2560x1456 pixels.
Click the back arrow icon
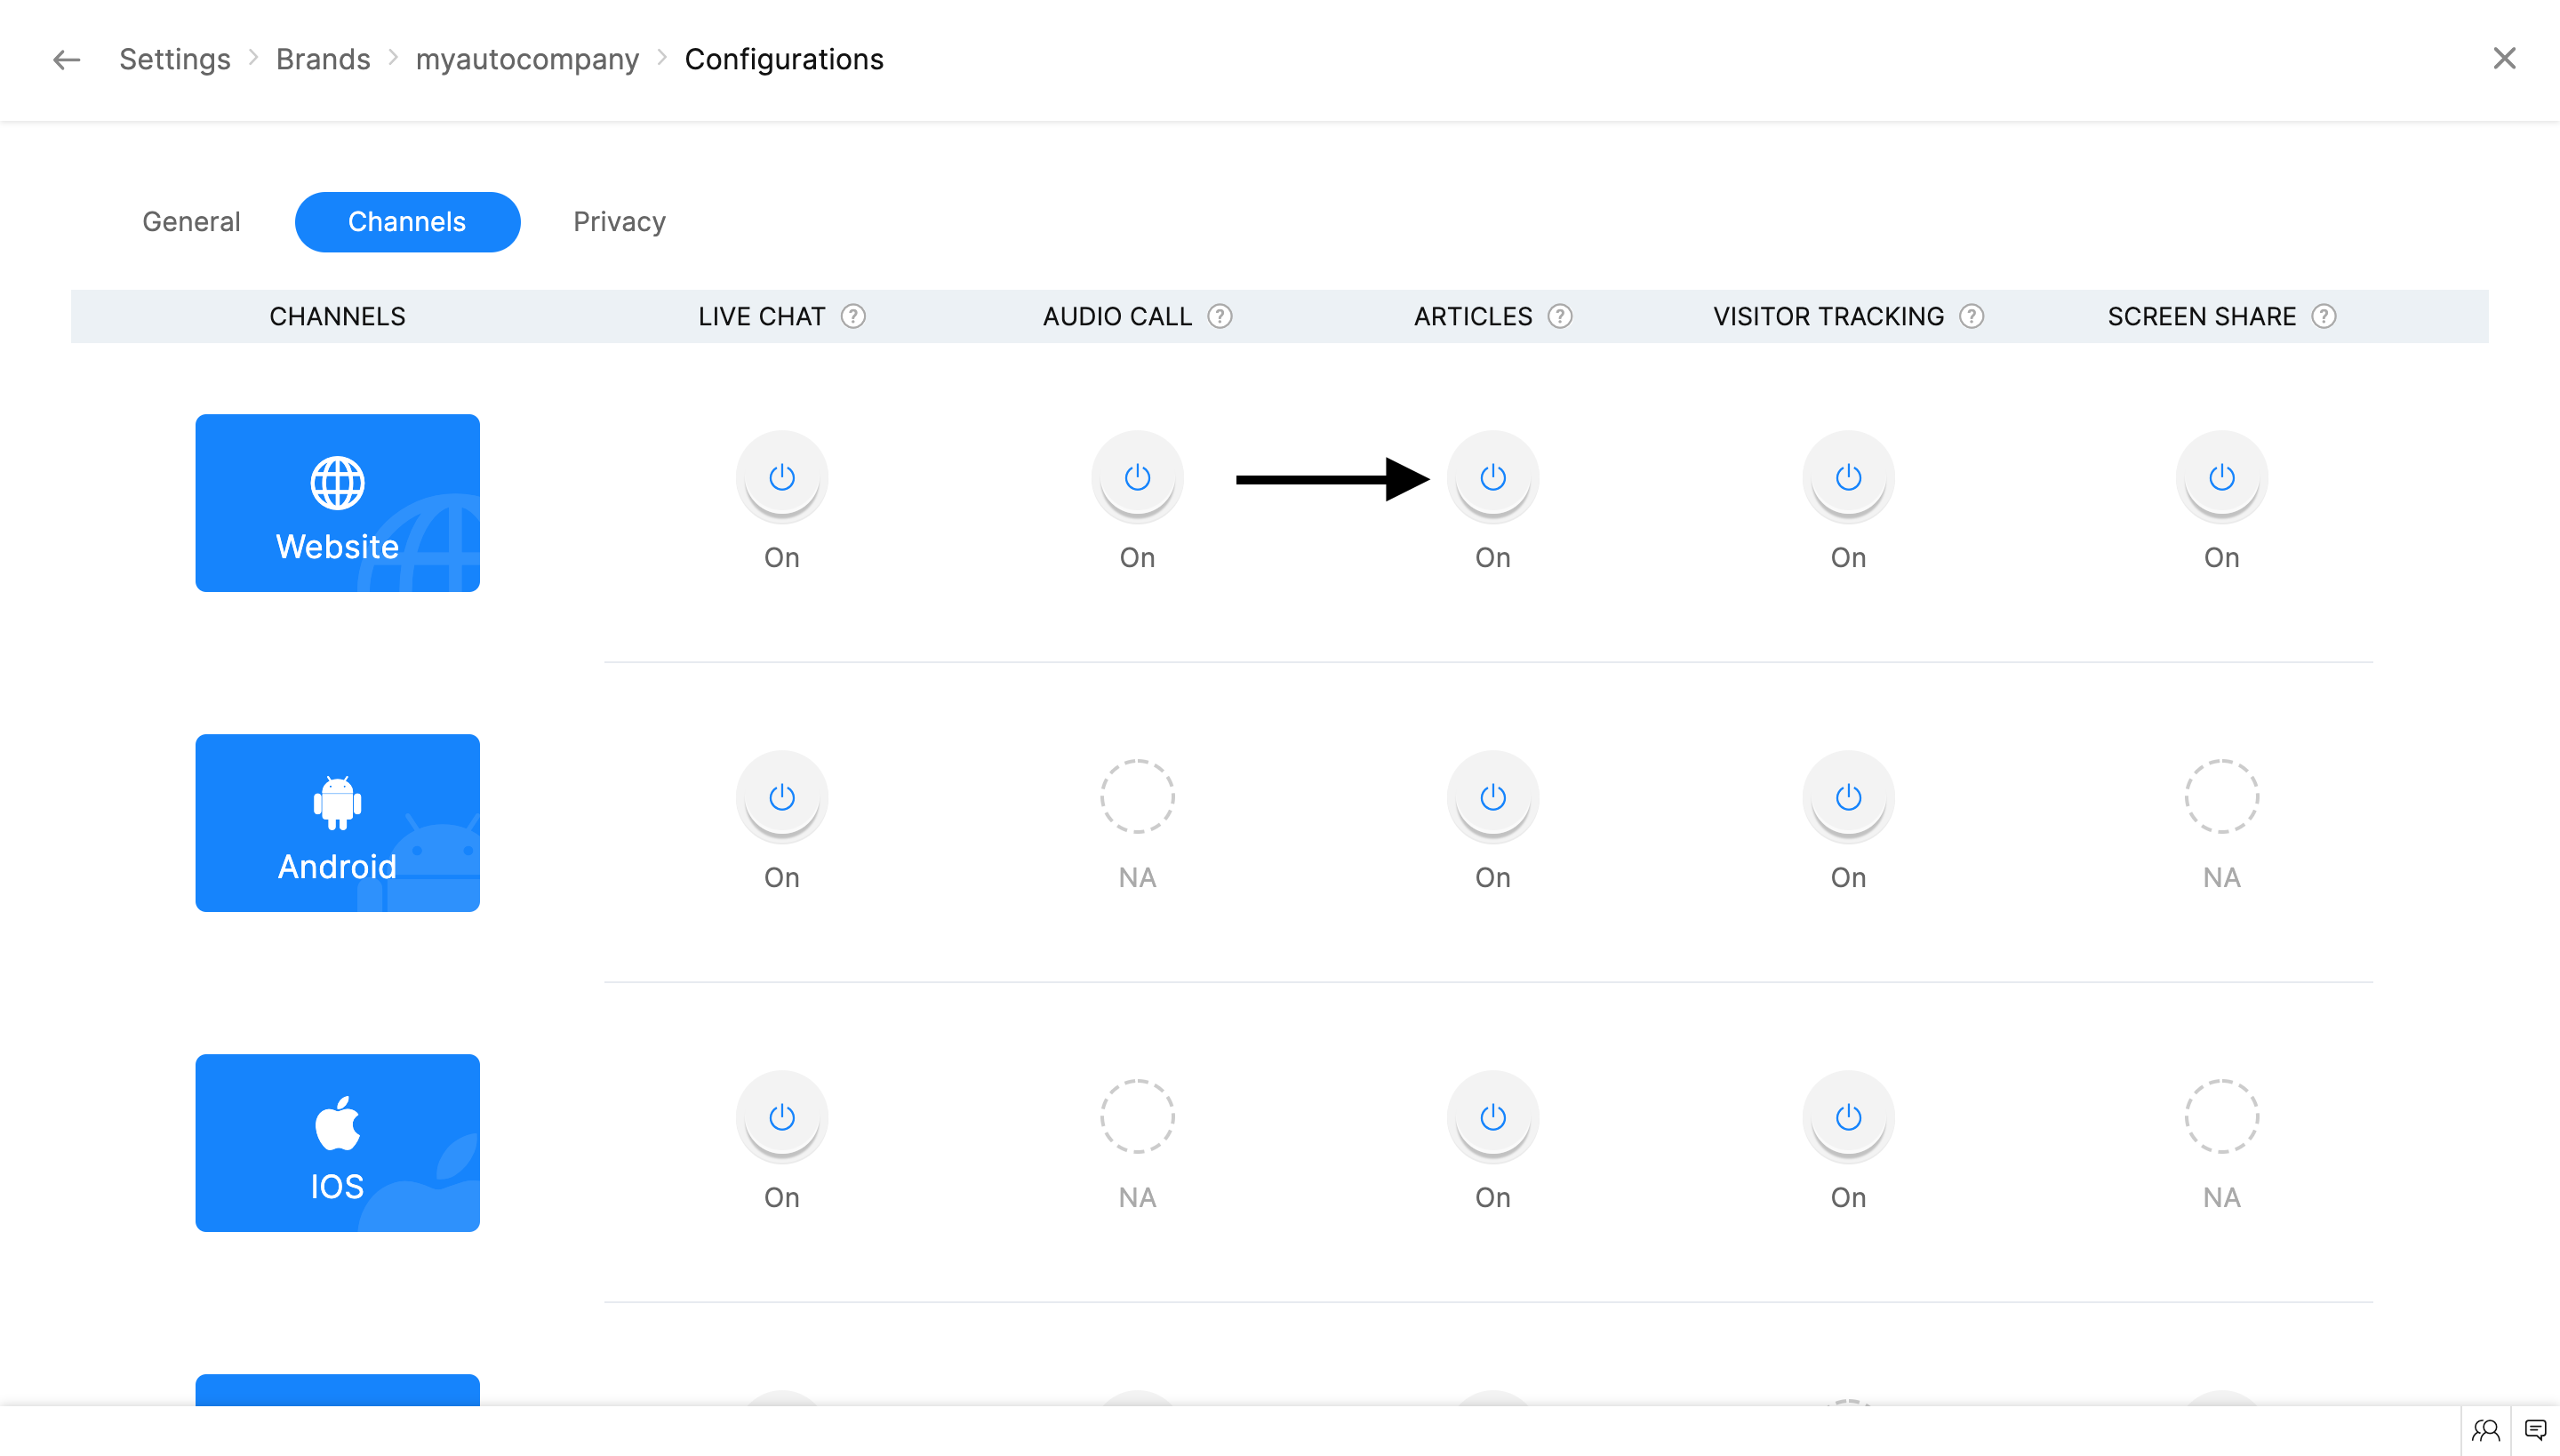[66, 60]
